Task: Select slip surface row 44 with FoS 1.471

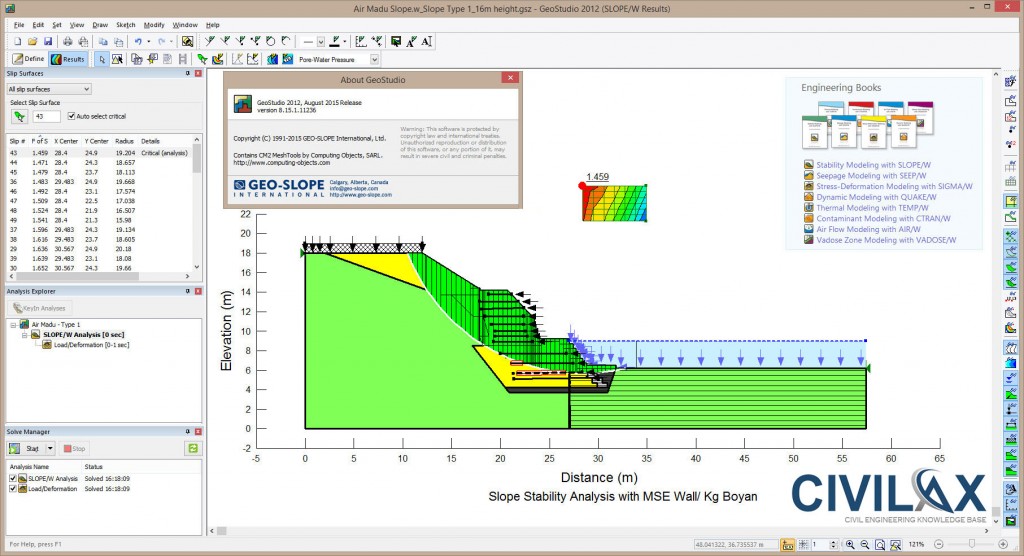Action: pos(99,163)
